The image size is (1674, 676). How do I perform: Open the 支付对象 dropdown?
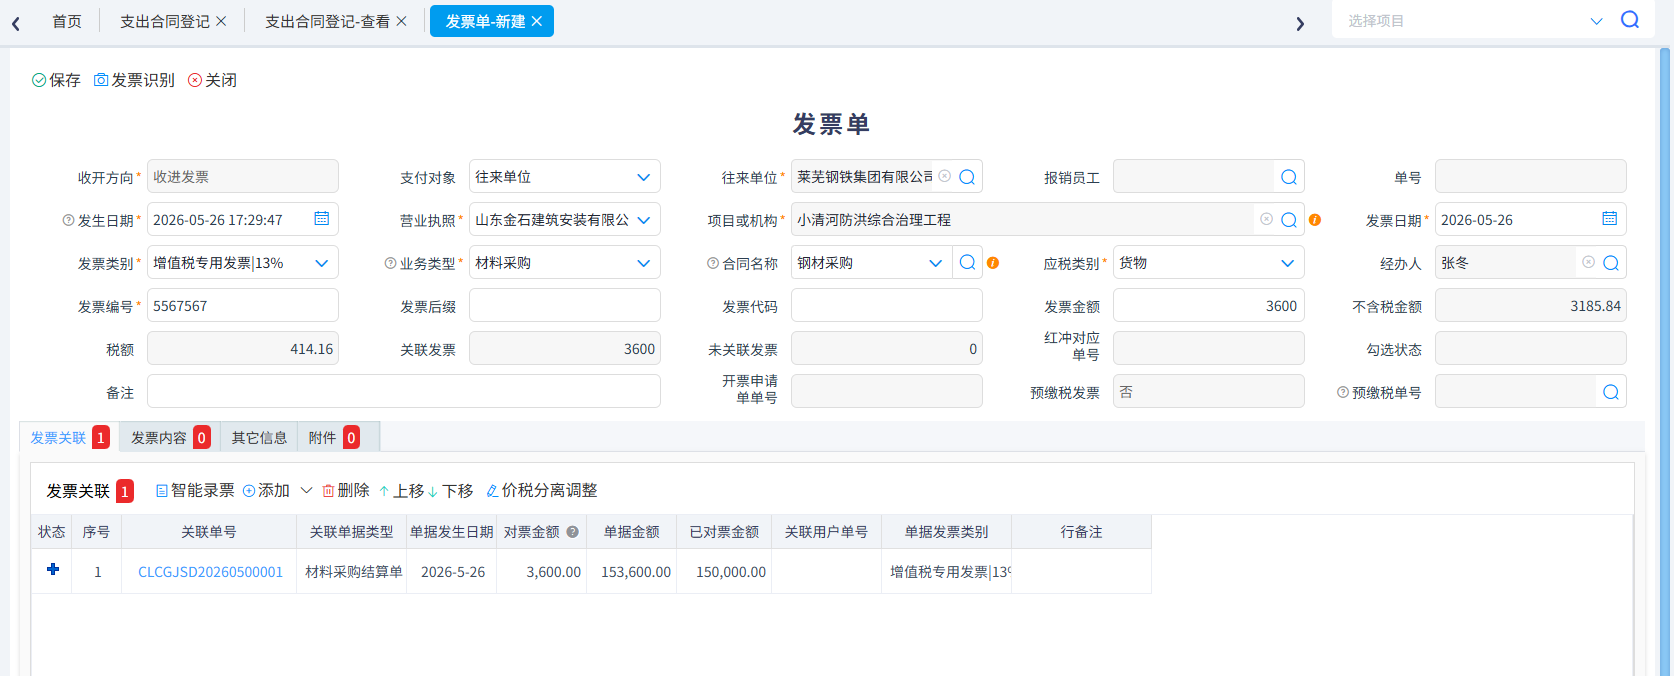[644, 177]
